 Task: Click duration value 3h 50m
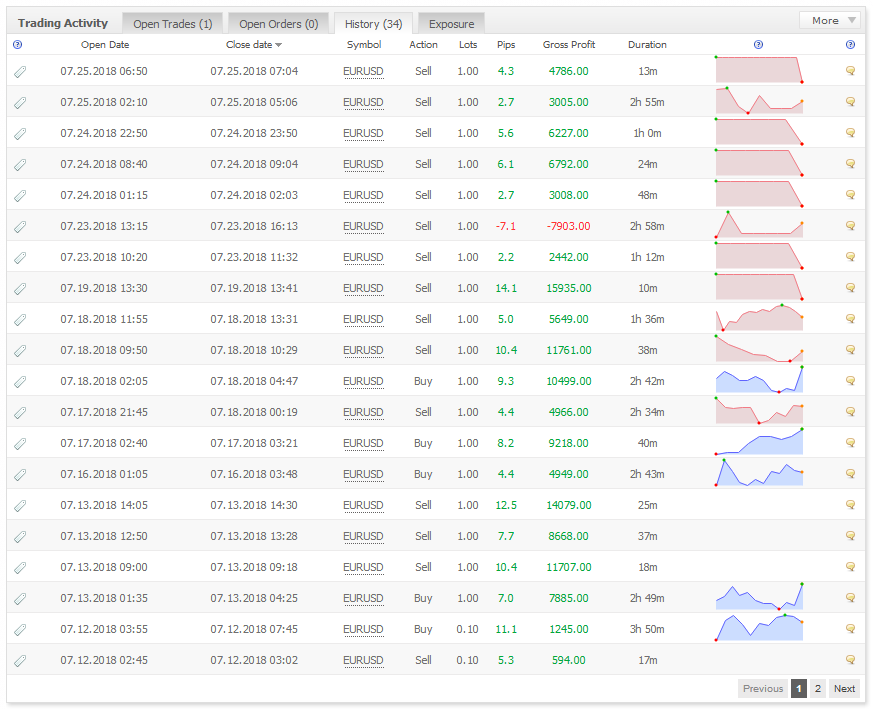click(x=647, y=629)
